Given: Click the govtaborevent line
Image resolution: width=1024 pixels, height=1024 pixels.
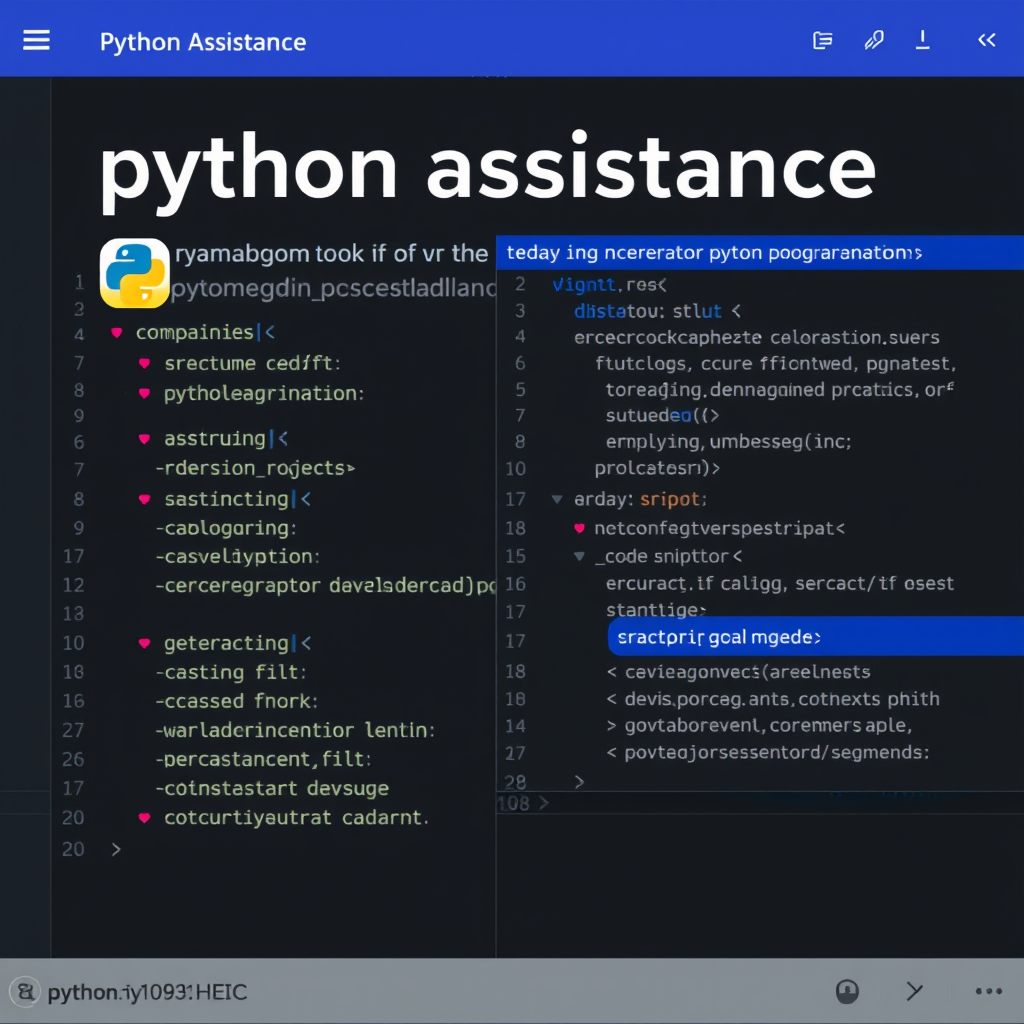Looking at the screenshot, I should tap(760, 726).
